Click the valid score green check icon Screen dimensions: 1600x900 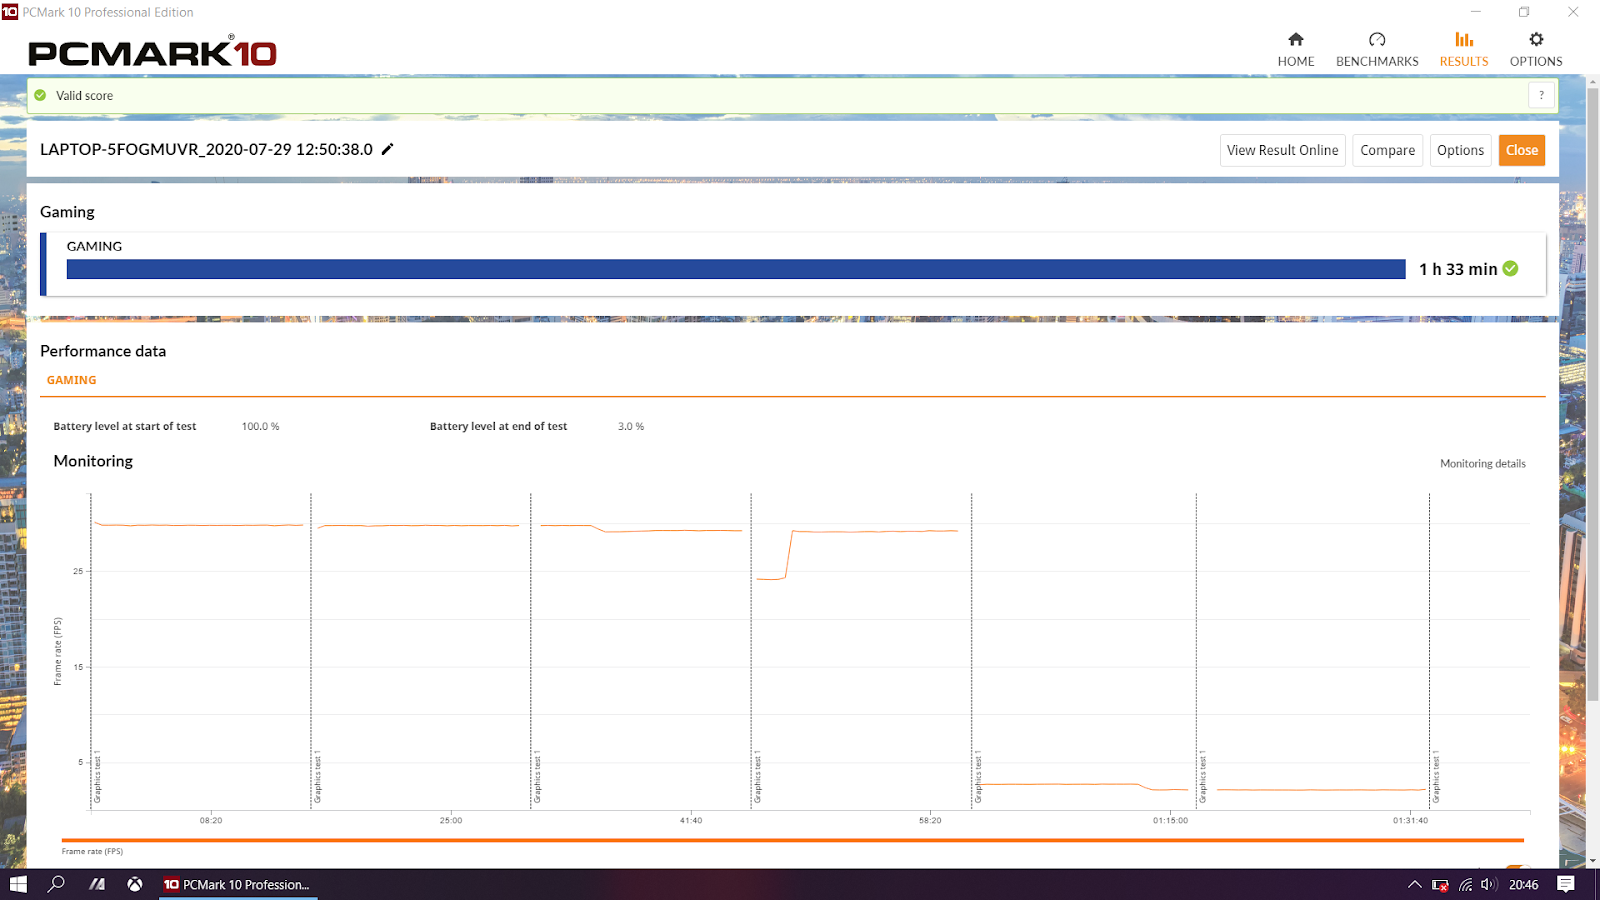pos(40,95)
